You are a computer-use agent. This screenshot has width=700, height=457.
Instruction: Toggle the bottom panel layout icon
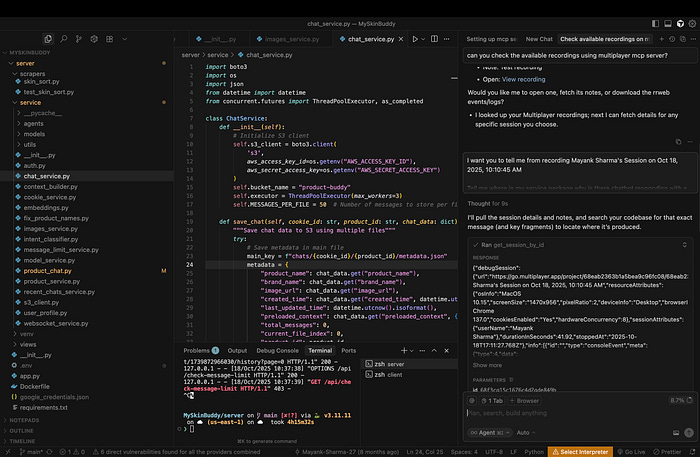[x=668, y=24]
